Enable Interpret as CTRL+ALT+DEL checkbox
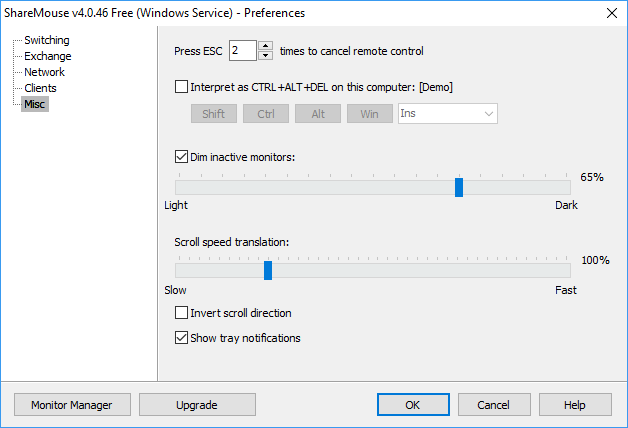Image resolution: width=628 pixels, height=428 pixels. 181,87
